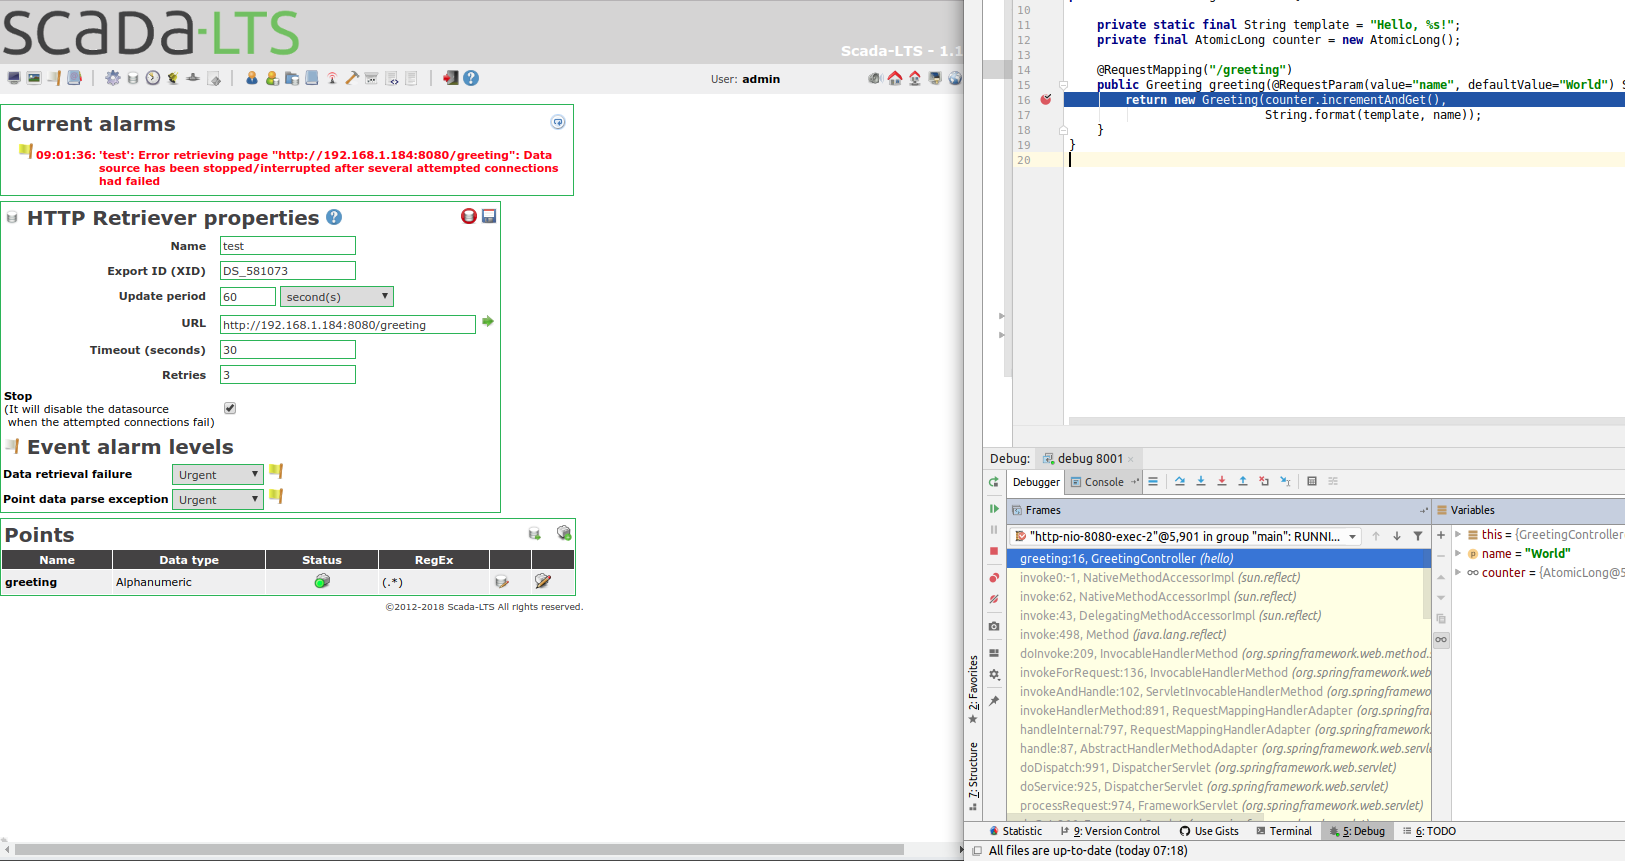This screenshot has height=861, width=1625.
Task: Edit the greeting point pencil icon
Action: [x=543, y=581]
